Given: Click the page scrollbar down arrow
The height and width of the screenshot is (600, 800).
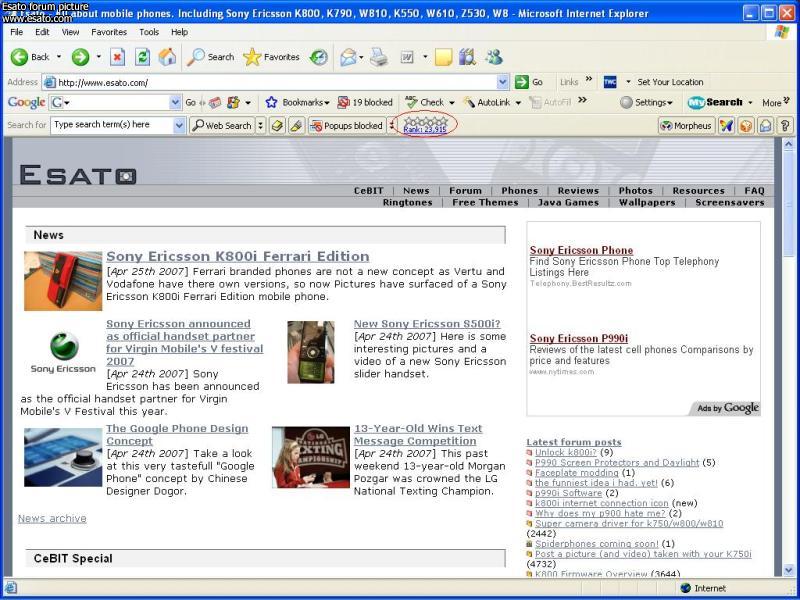Looking at the screenshot, I should click(x=789, y=570).
